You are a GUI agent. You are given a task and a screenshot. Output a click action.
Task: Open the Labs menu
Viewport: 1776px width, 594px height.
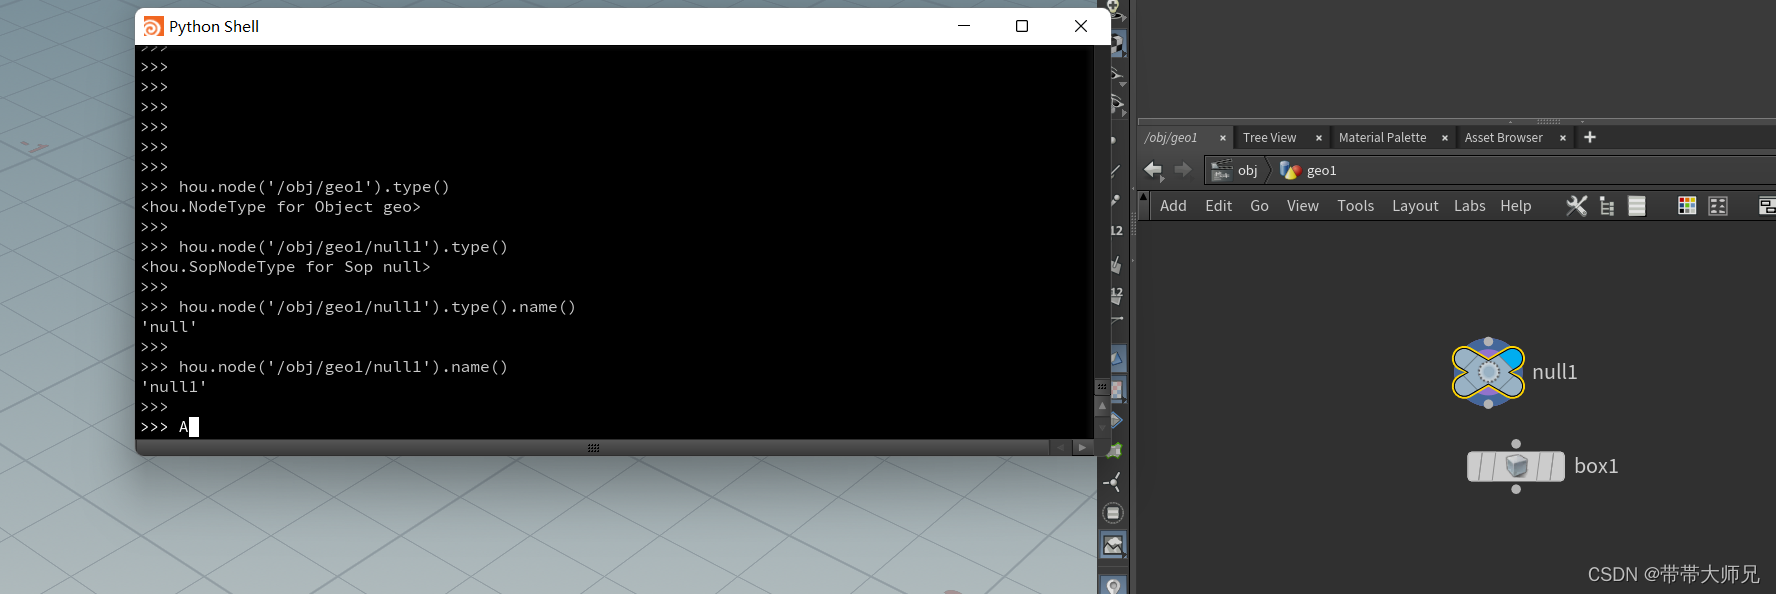coord(1470,206)
